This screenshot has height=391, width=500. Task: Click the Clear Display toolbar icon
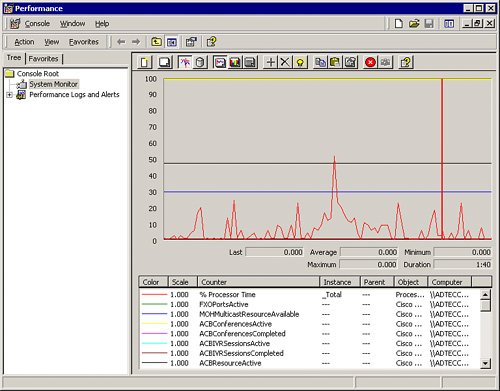click(x=164, y=62)
